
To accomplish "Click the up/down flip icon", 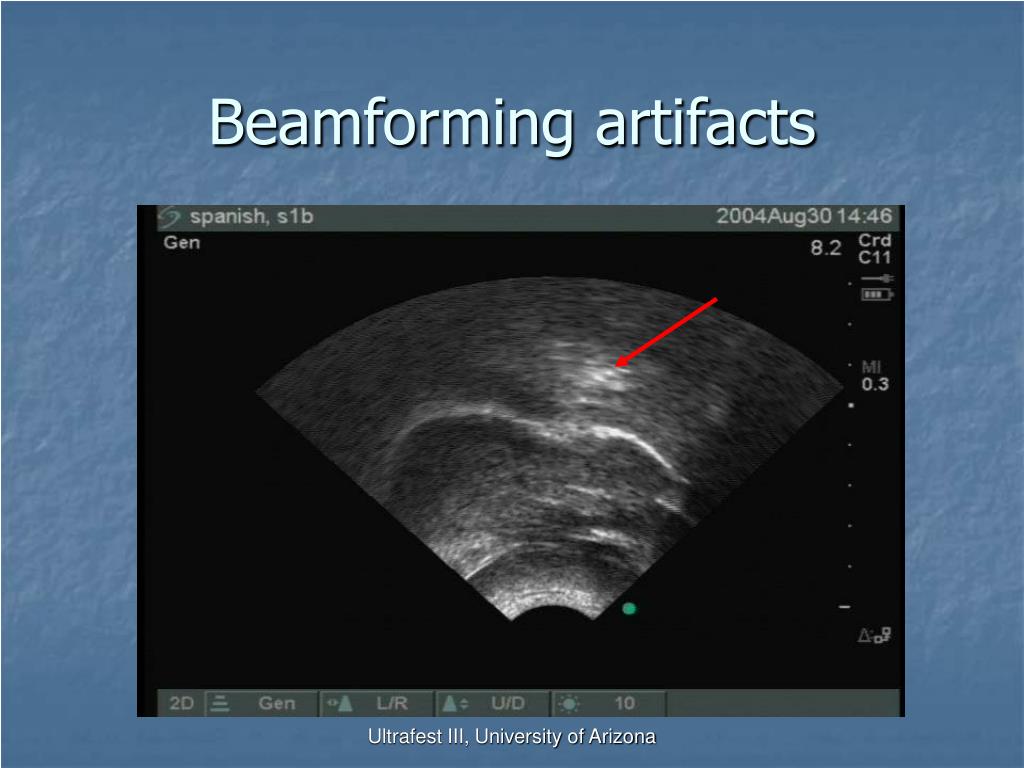I will (455, 703).
